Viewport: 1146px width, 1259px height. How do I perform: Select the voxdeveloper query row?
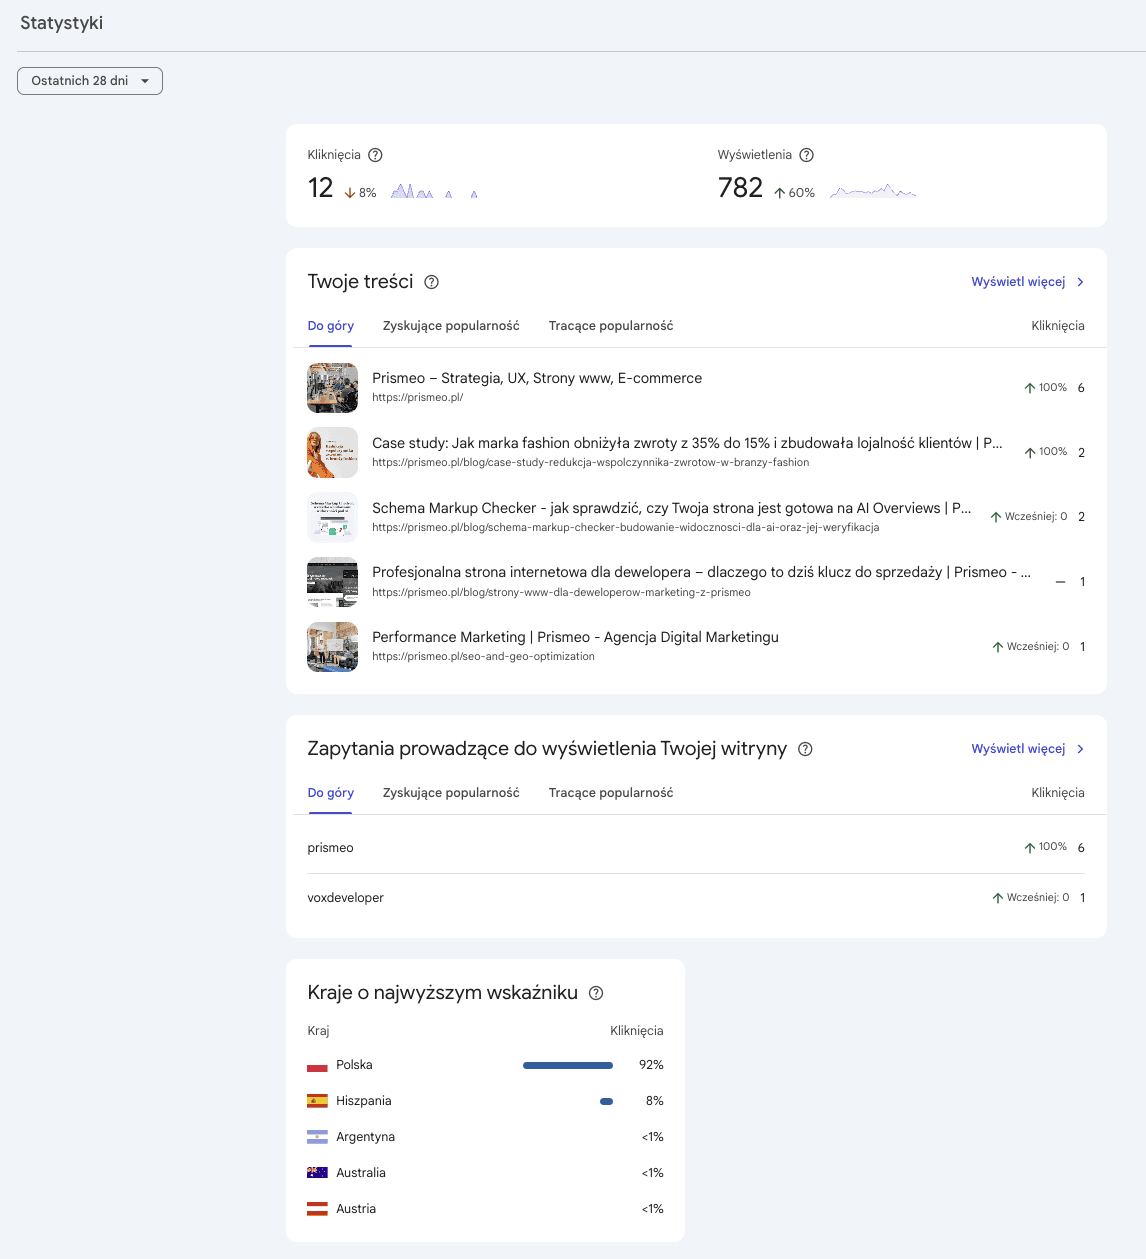(696, 898)
